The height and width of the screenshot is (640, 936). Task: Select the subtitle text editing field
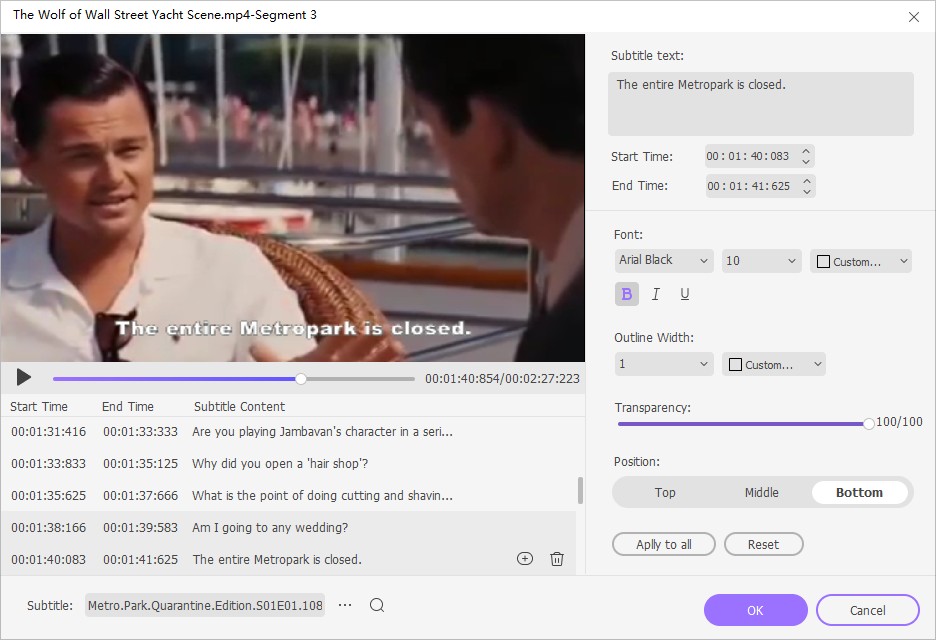point(761,103)
